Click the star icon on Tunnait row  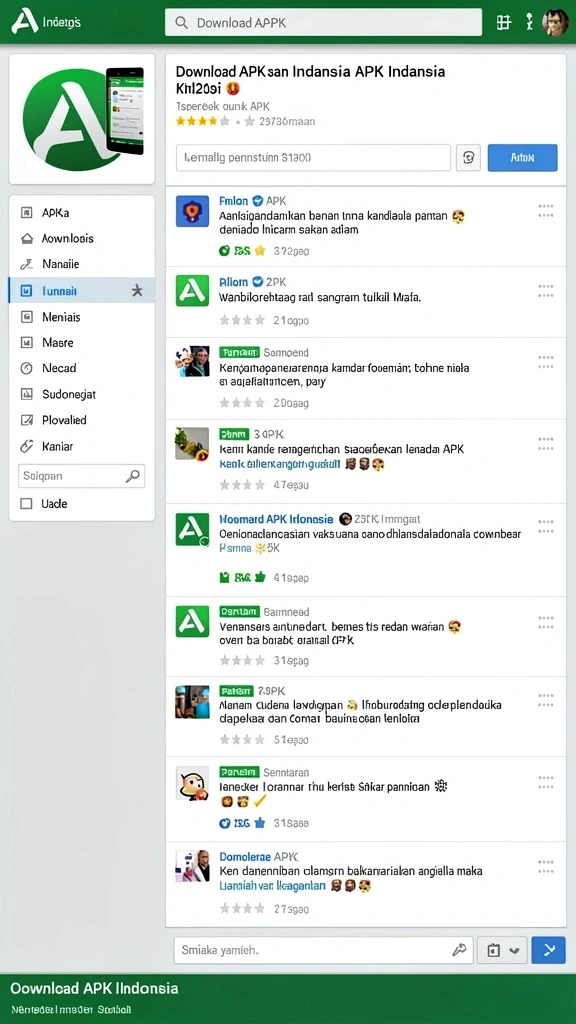tap(137, 291)
